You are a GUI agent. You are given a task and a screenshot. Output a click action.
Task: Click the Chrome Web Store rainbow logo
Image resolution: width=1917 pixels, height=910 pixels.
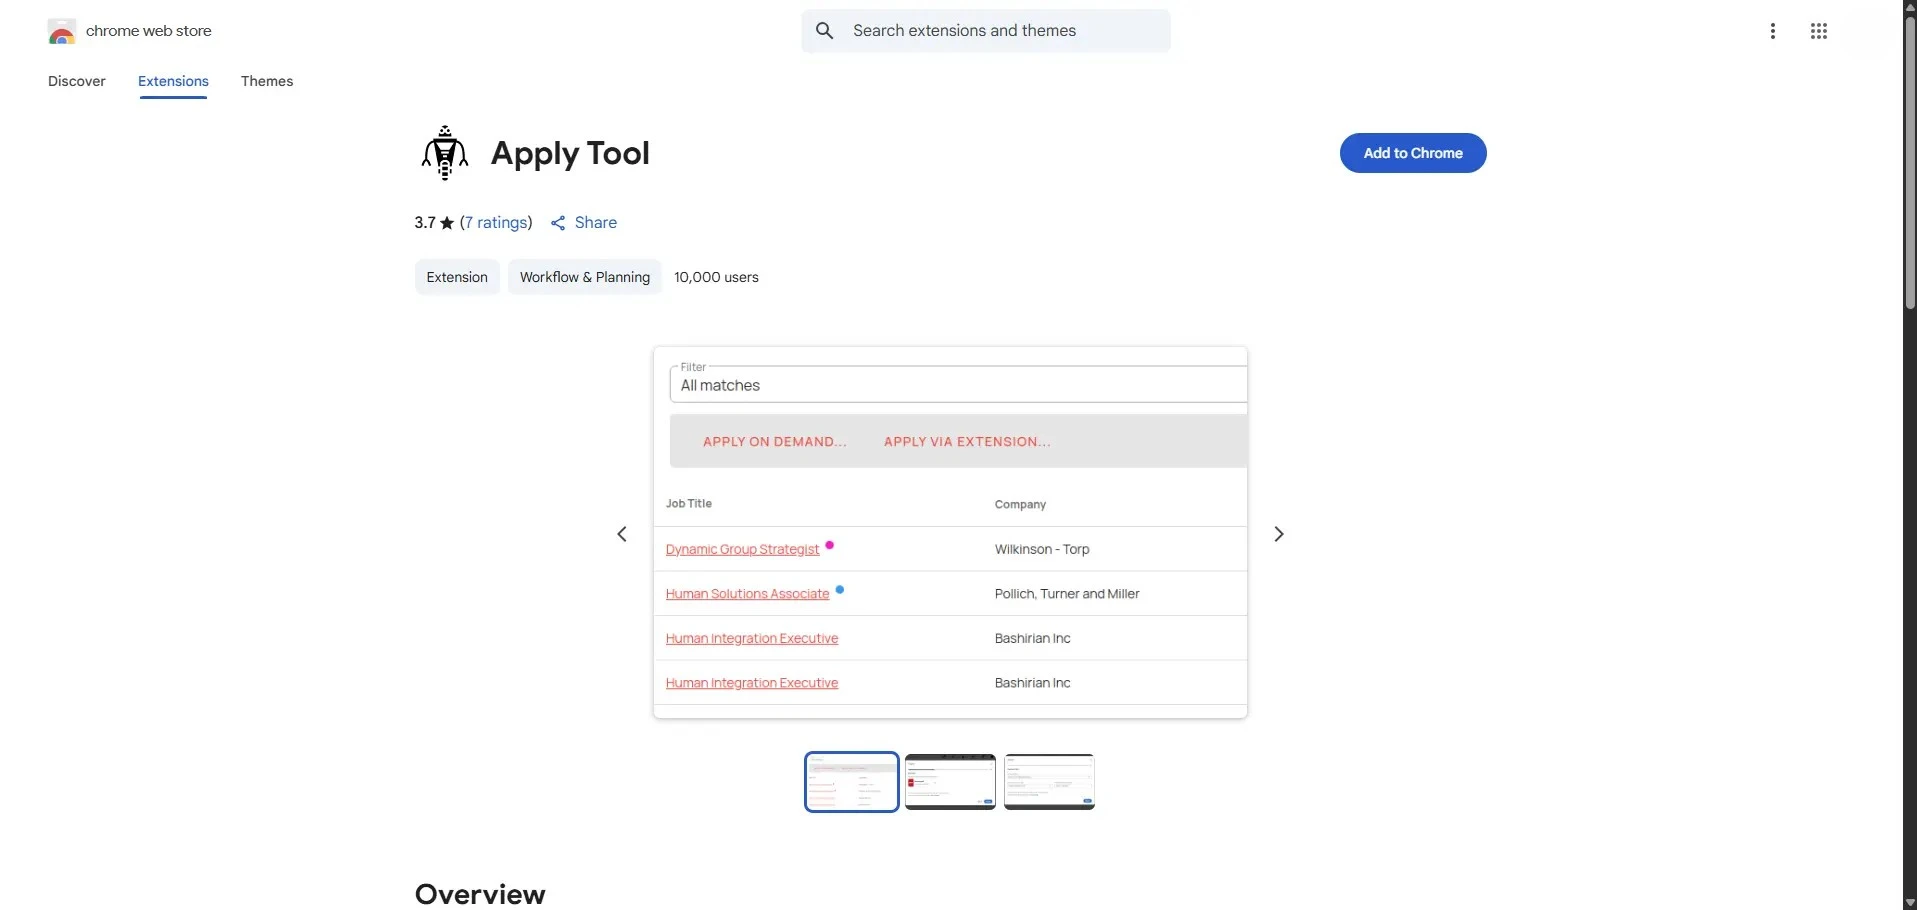[62, 32]
